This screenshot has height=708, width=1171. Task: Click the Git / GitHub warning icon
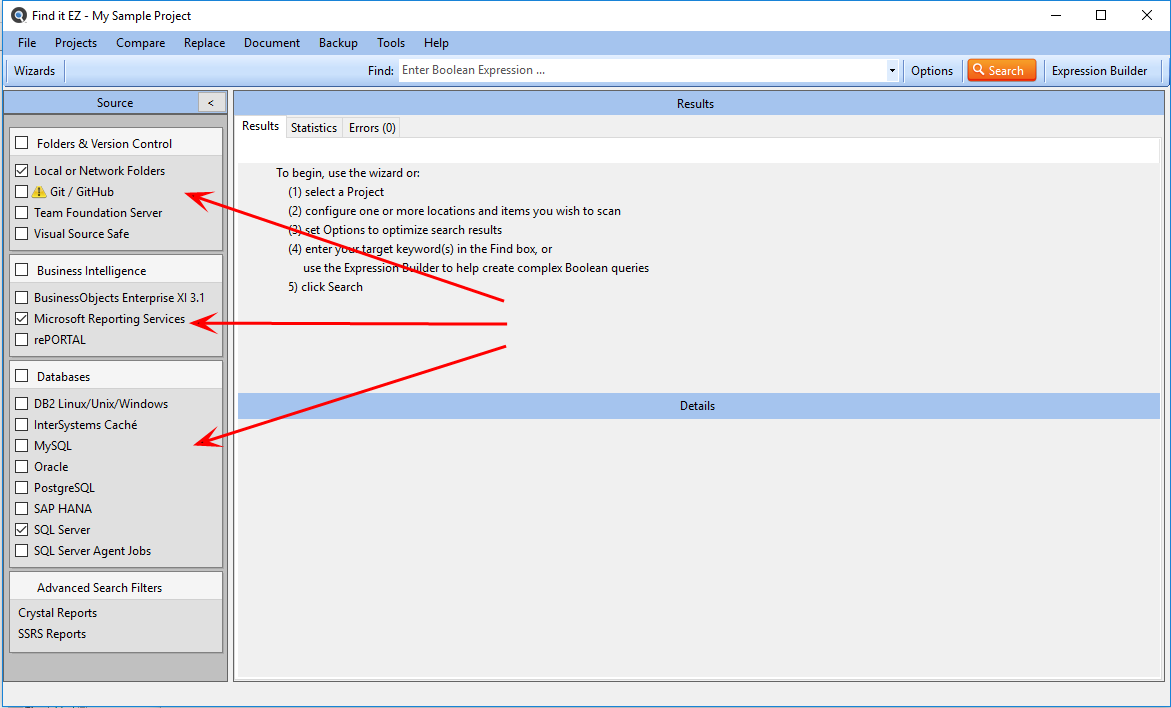pos(40,192)
